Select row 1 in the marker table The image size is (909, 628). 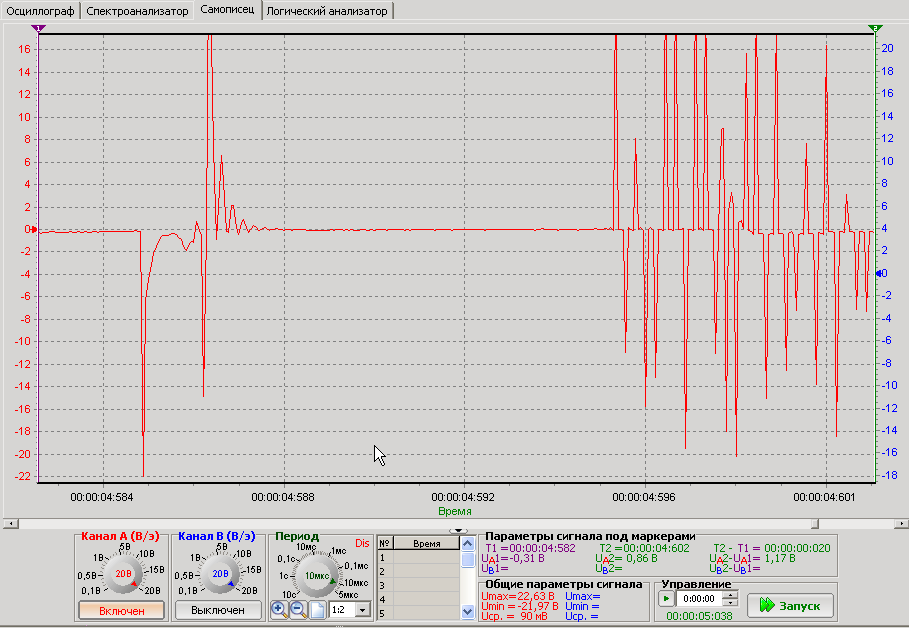(x=419, y=558)
